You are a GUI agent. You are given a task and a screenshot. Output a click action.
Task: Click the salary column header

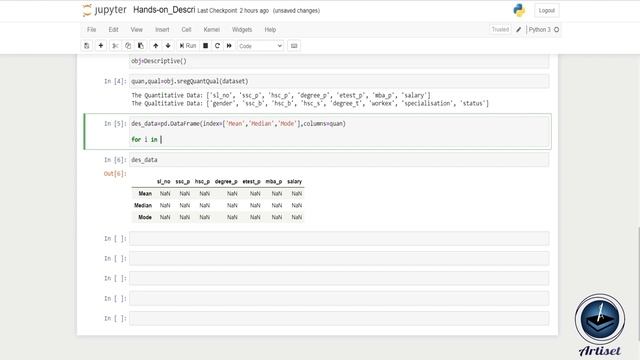[294, 181]
